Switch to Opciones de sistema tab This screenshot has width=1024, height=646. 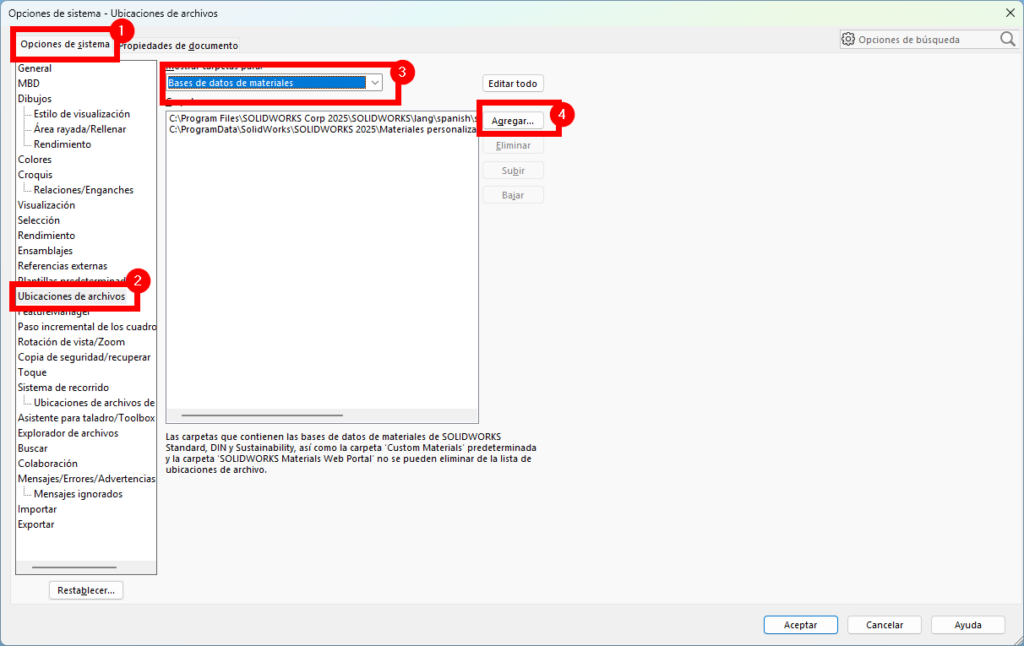(65, 45)
